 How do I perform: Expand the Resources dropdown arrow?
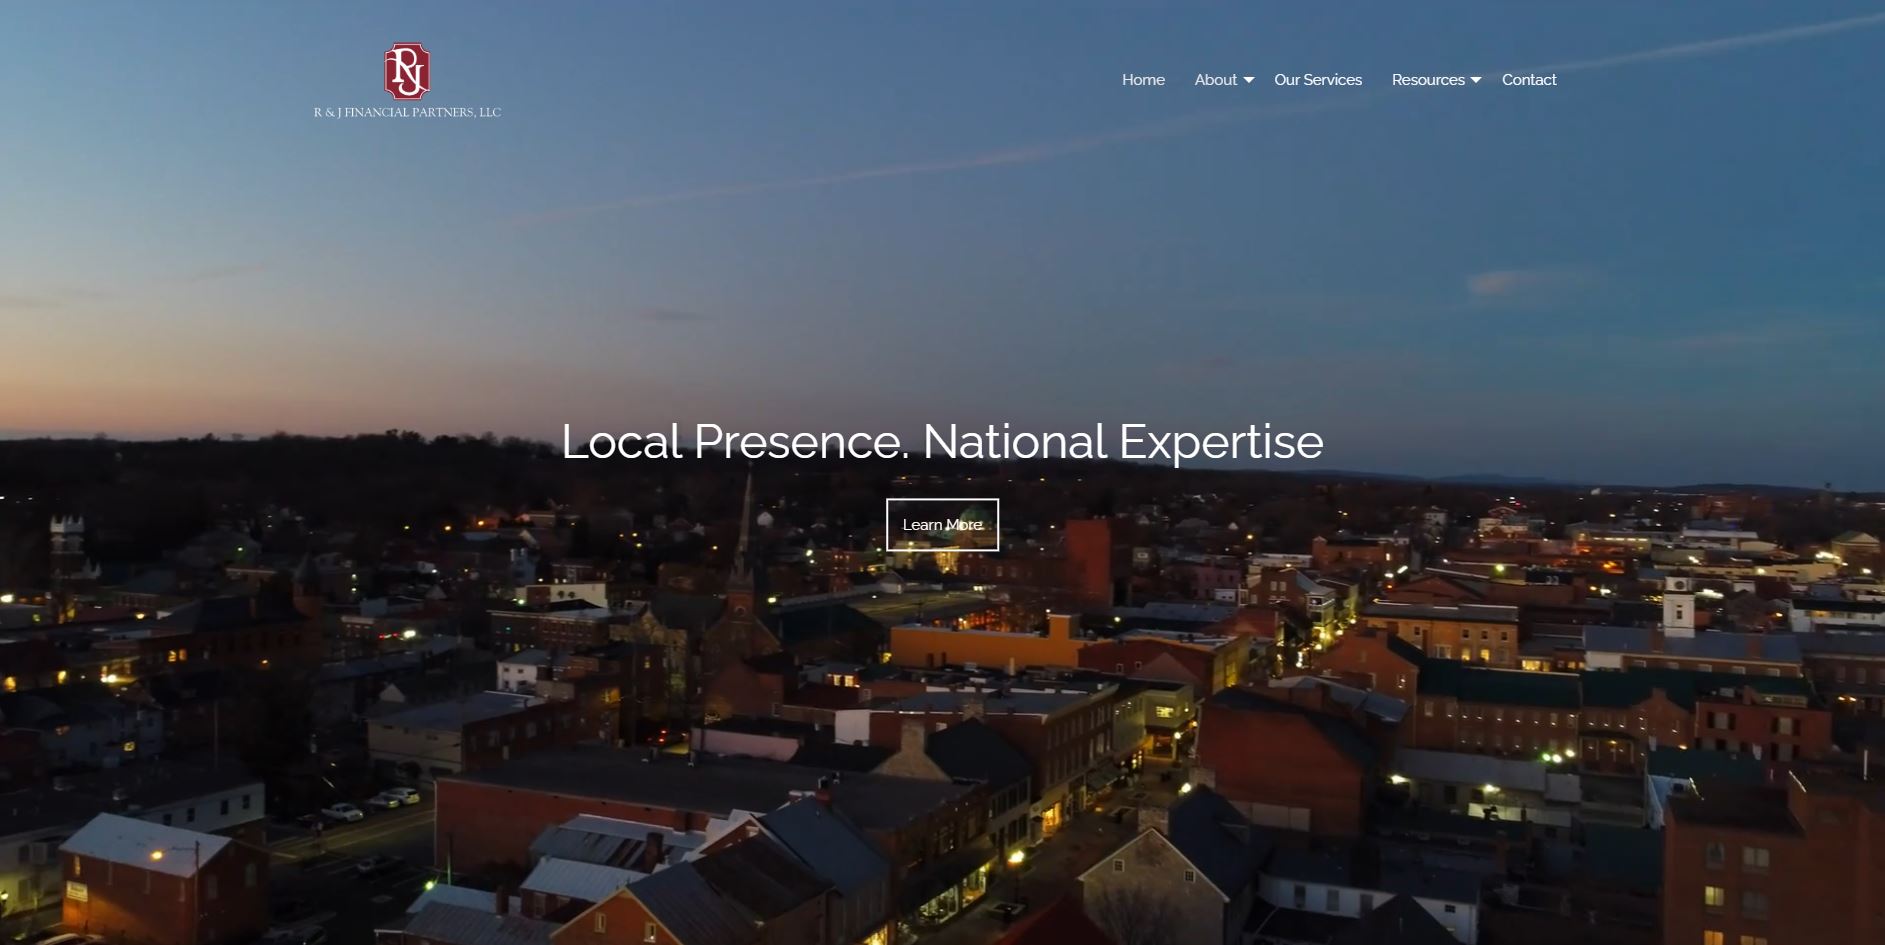(1476, 81)
